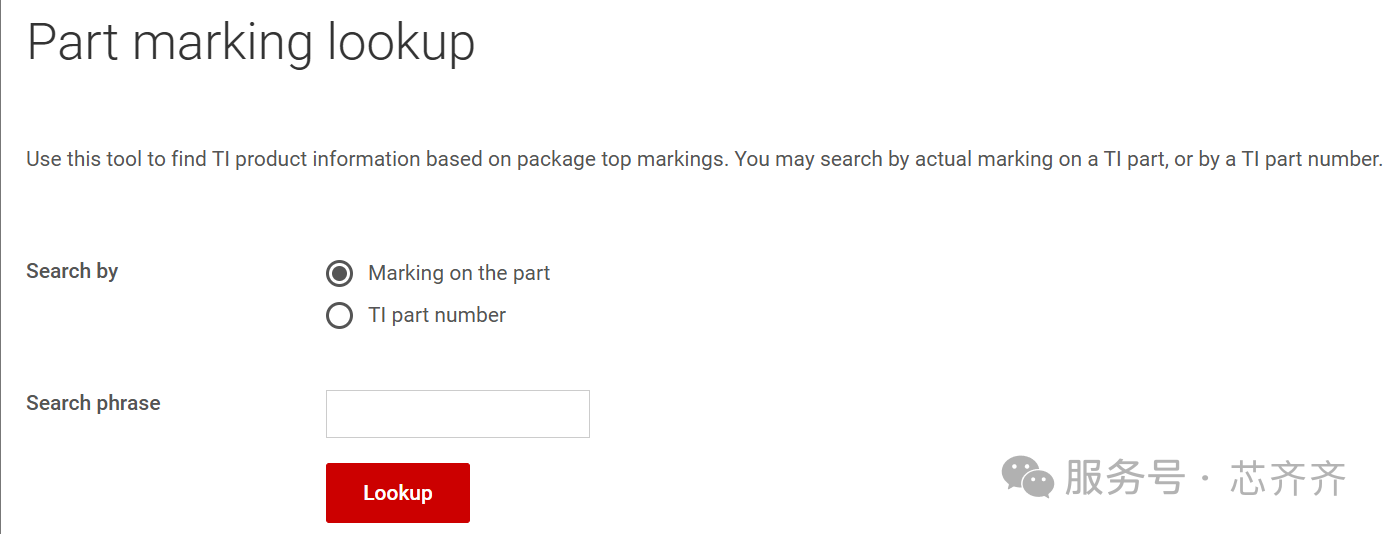1391x534 pixels.
Task: Choose the "TI part number" radio option
Action: click(340, 316)
